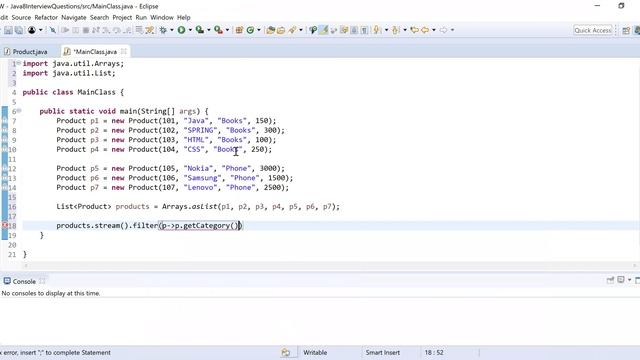640x360 pixels.
Task: Create a New Java Package
Action: click(239, 30)
